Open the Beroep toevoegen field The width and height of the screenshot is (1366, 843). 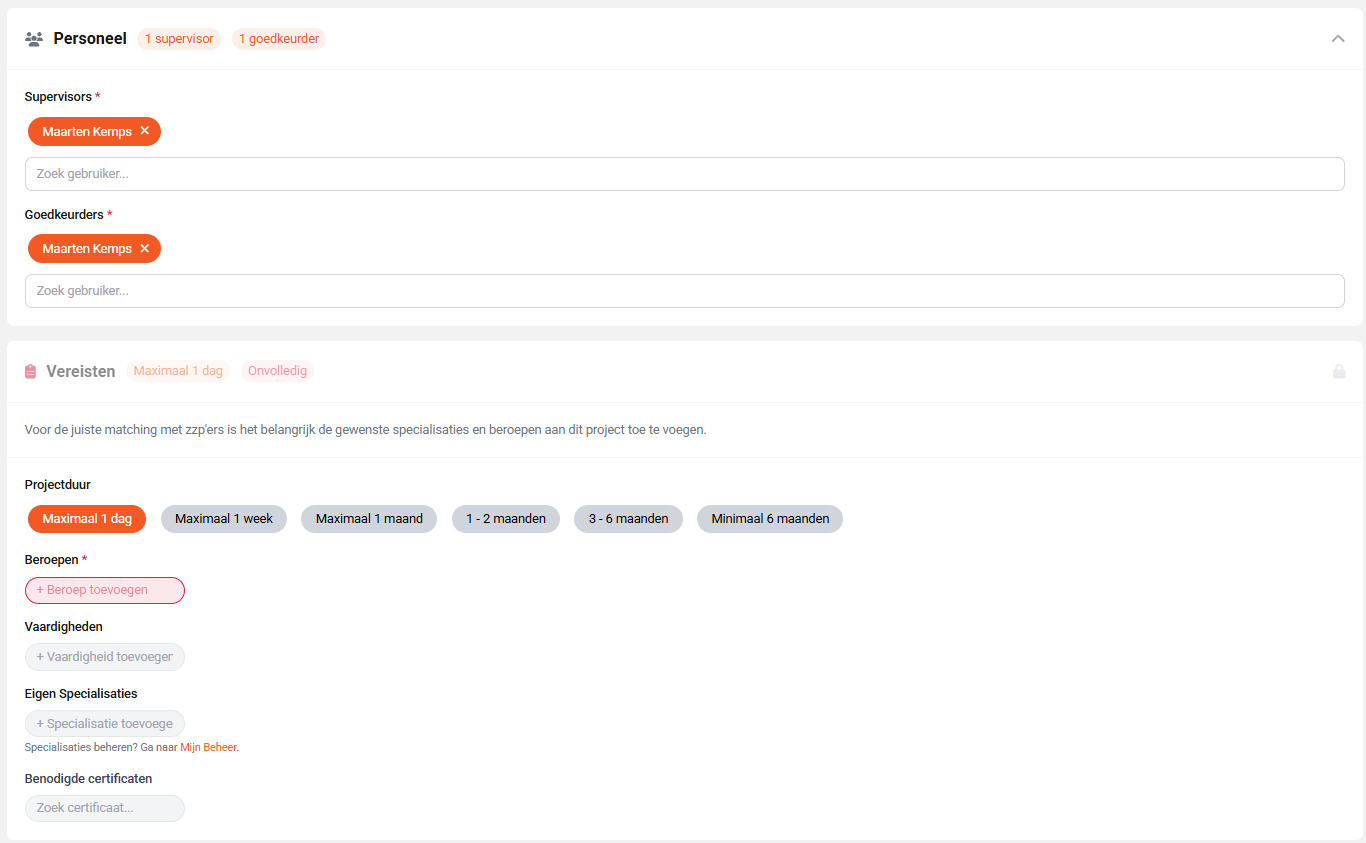[105, 590]
